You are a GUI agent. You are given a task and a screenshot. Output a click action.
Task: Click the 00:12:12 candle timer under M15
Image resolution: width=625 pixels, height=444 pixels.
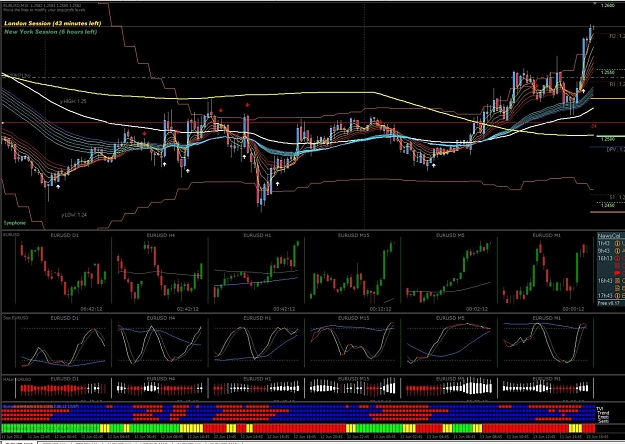pyautogui.click(x=381, y=309)
